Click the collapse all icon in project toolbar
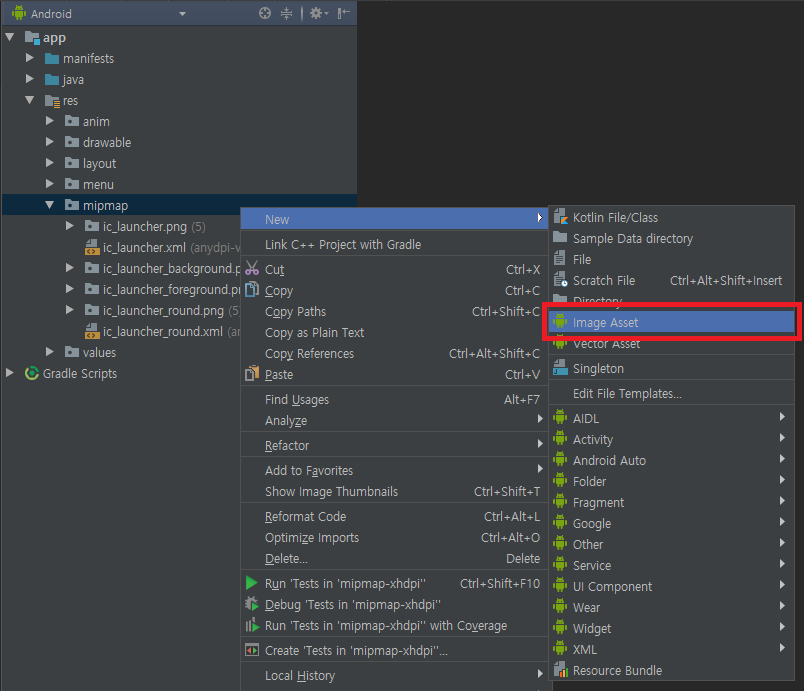The width and height of the screenshot is (804, 691). [x=286, y=13]
